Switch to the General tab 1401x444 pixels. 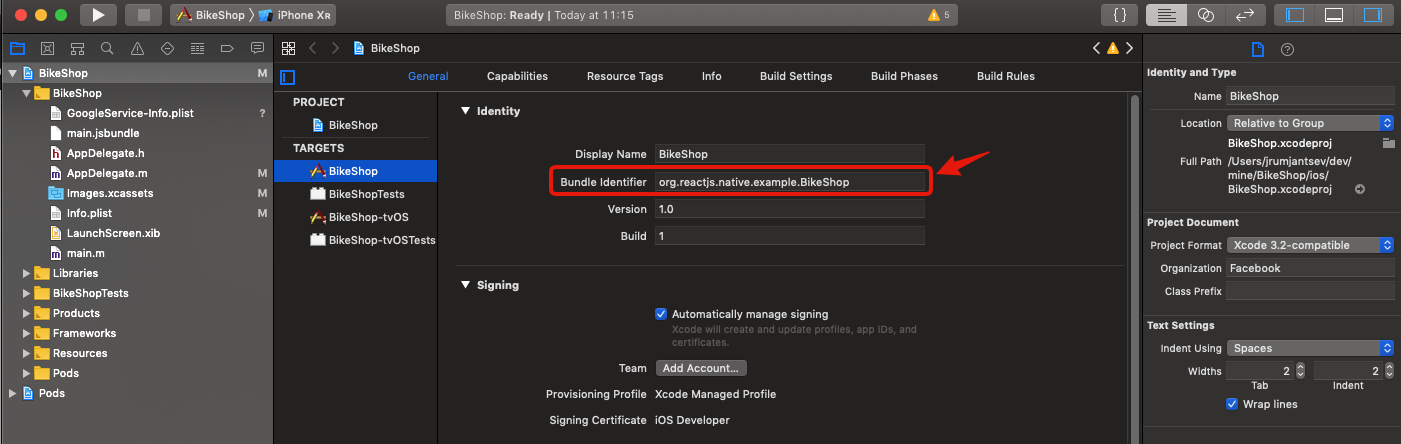click(x=428, y=76)
